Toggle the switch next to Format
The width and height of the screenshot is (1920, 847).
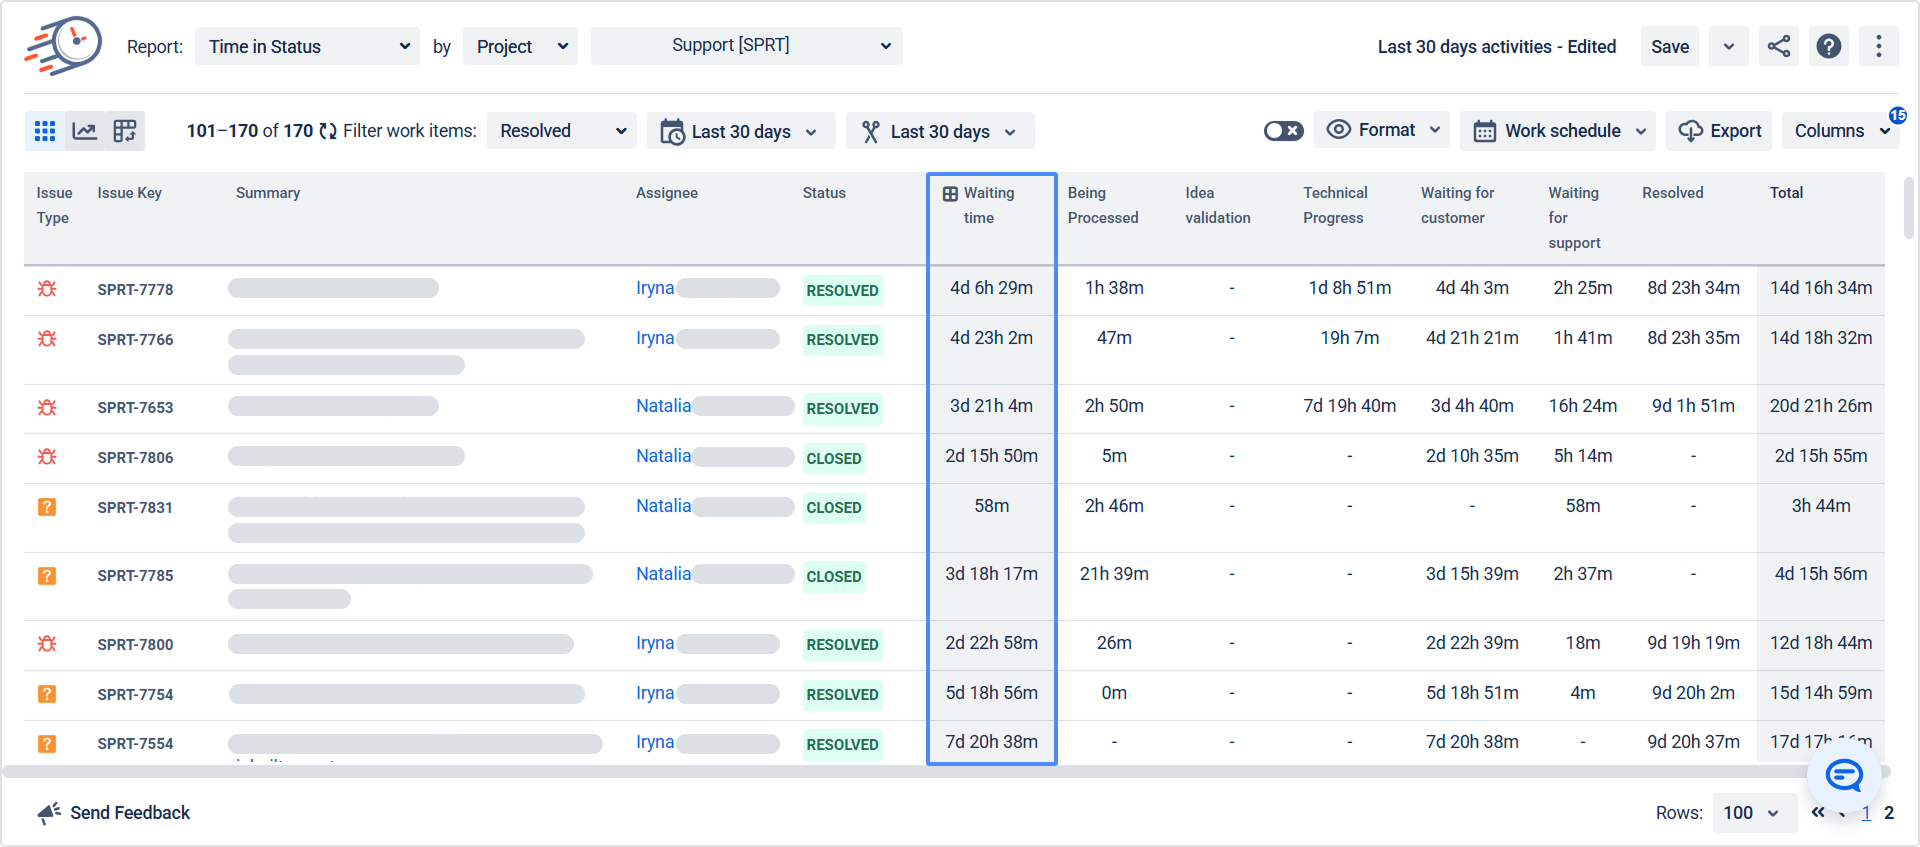(1283, 131)
